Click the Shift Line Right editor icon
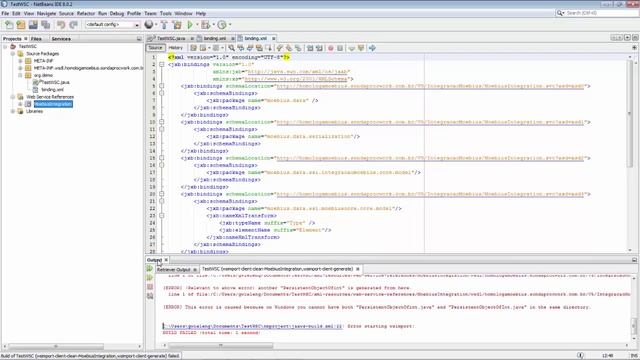 pos(319,48)
